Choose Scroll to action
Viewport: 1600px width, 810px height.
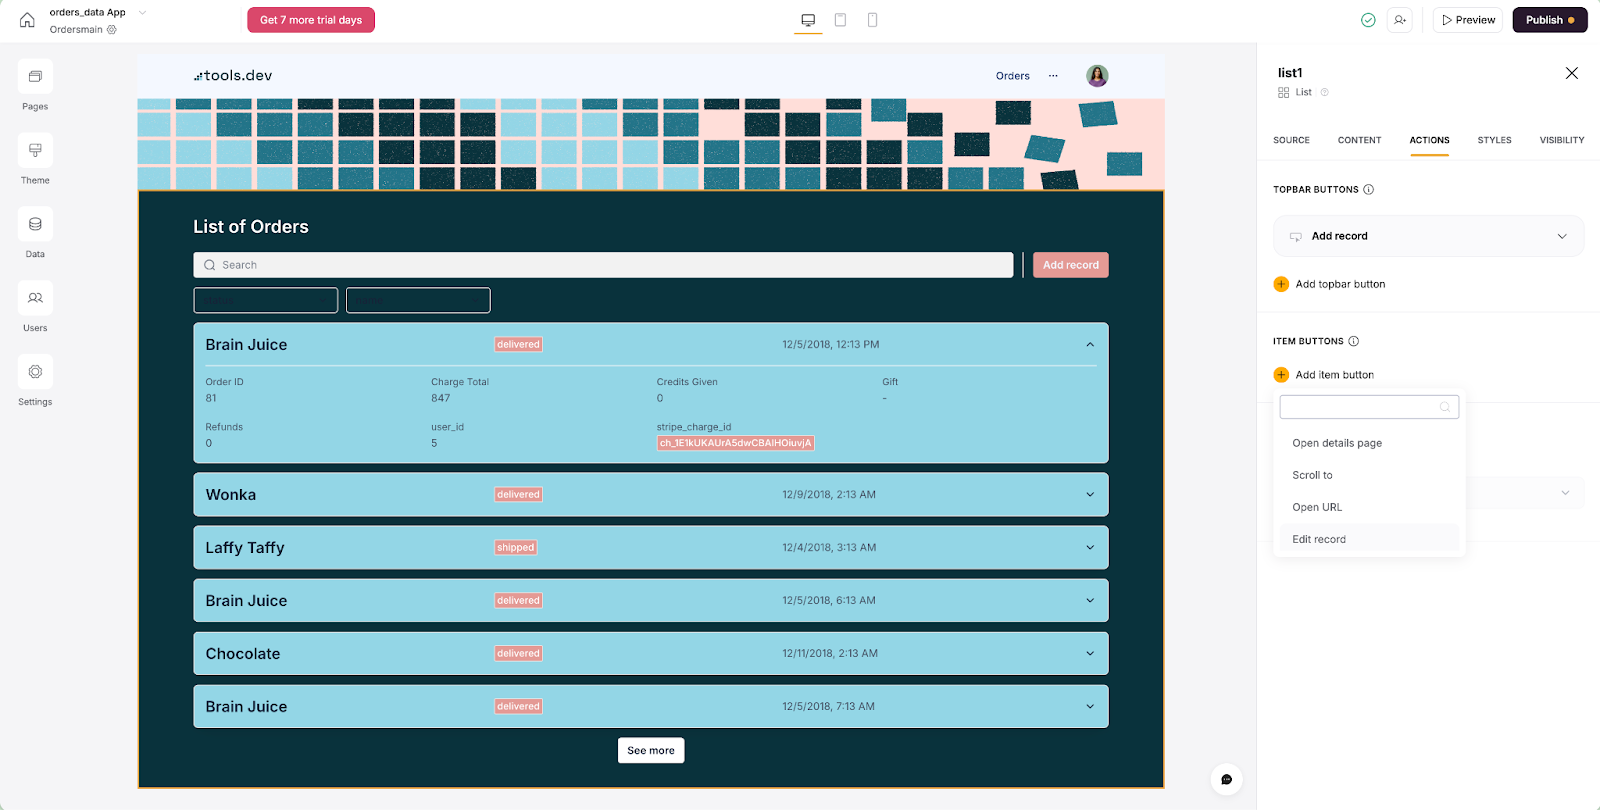1369,475
